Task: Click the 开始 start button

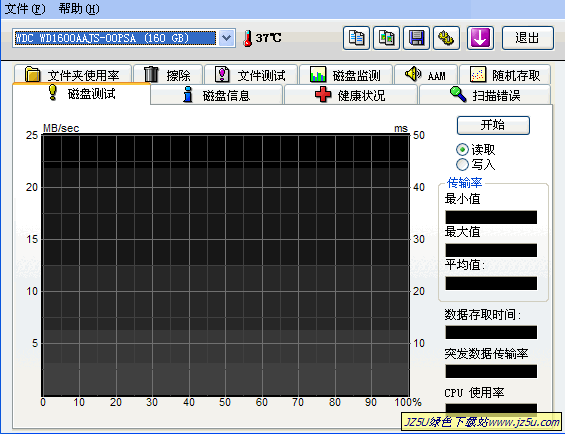Action: (493, 125)
